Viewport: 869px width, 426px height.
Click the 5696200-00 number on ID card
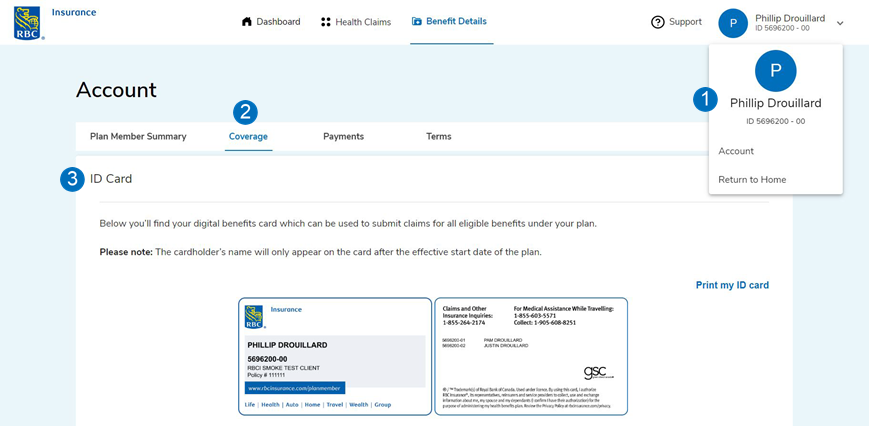(267, 359)
